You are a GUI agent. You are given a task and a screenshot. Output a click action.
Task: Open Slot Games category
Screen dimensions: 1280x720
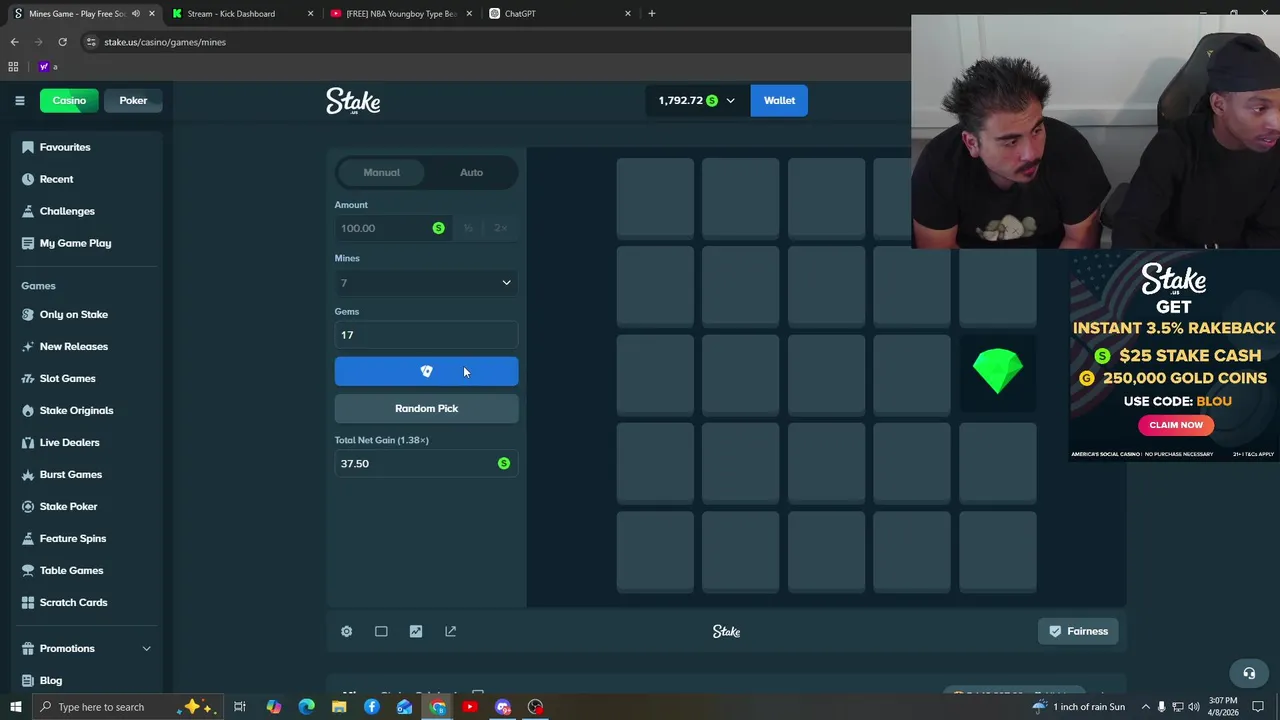point(67,378)
